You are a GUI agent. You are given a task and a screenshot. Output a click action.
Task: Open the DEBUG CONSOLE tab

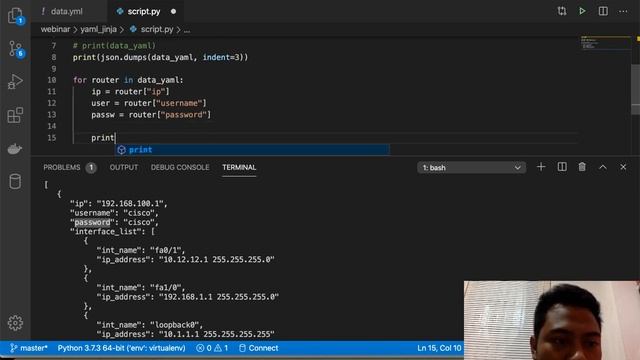pos(180,167)
